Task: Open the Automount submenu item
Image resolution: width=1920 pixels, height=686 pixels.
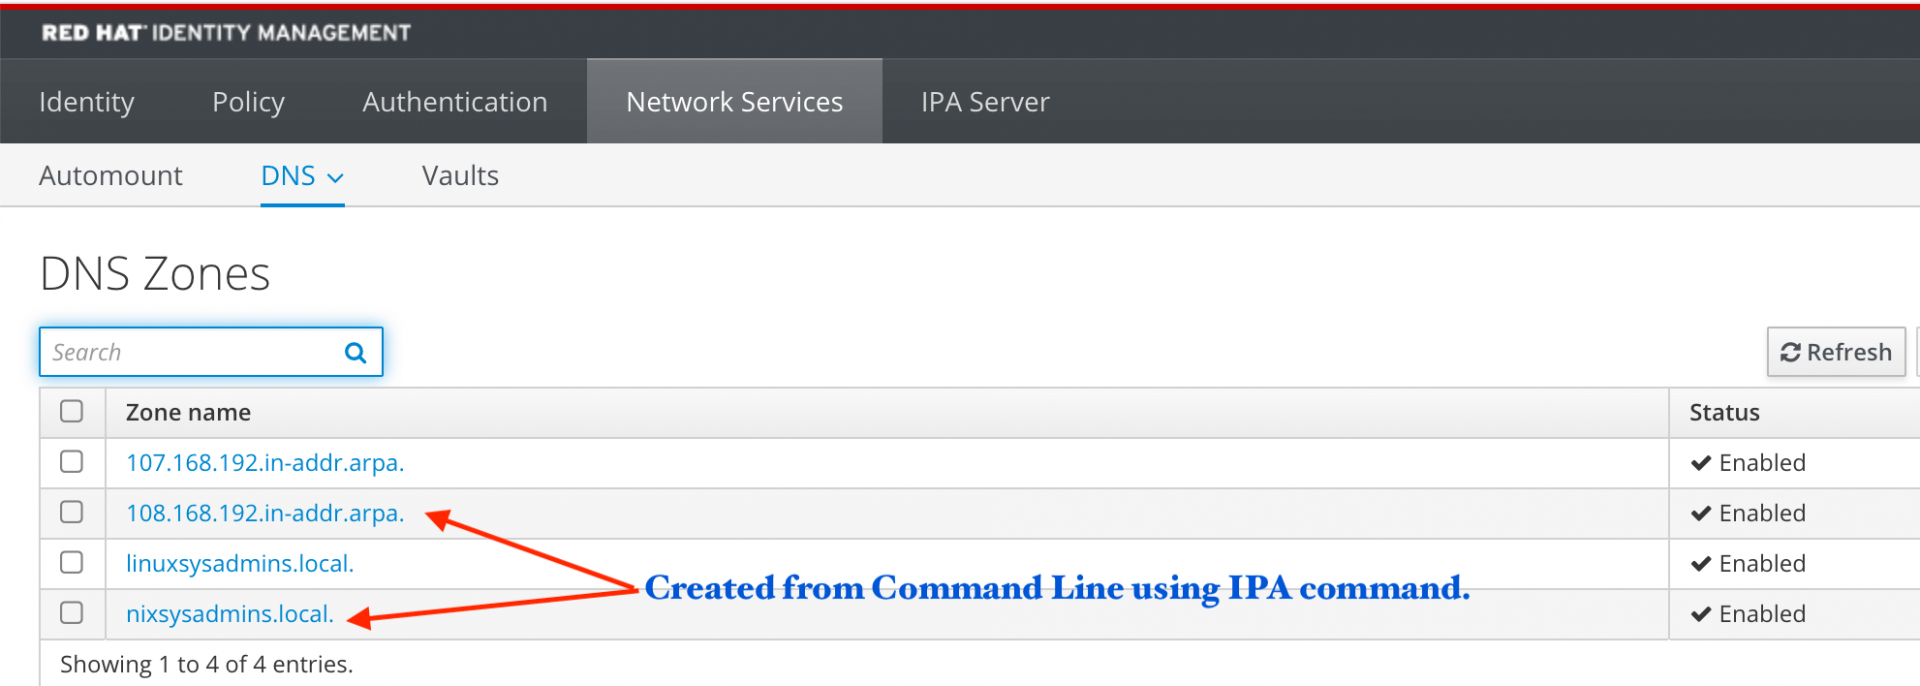Action: point(110,176)
